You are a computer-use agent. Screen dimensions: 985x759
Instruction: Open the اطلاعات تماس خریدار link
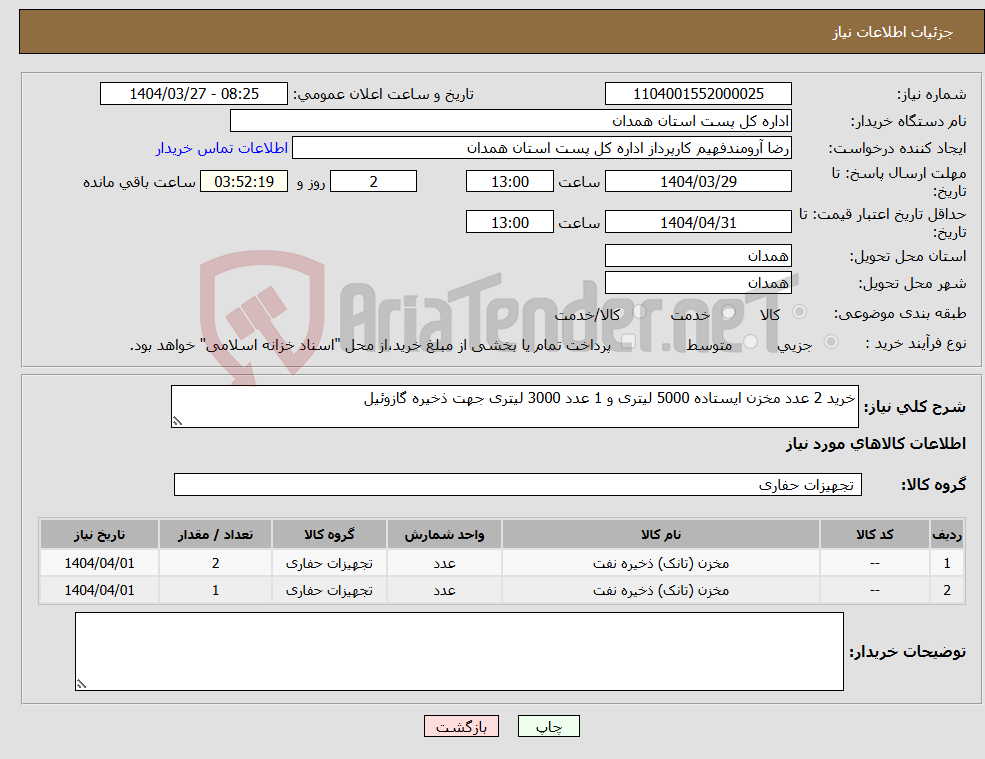222,148
